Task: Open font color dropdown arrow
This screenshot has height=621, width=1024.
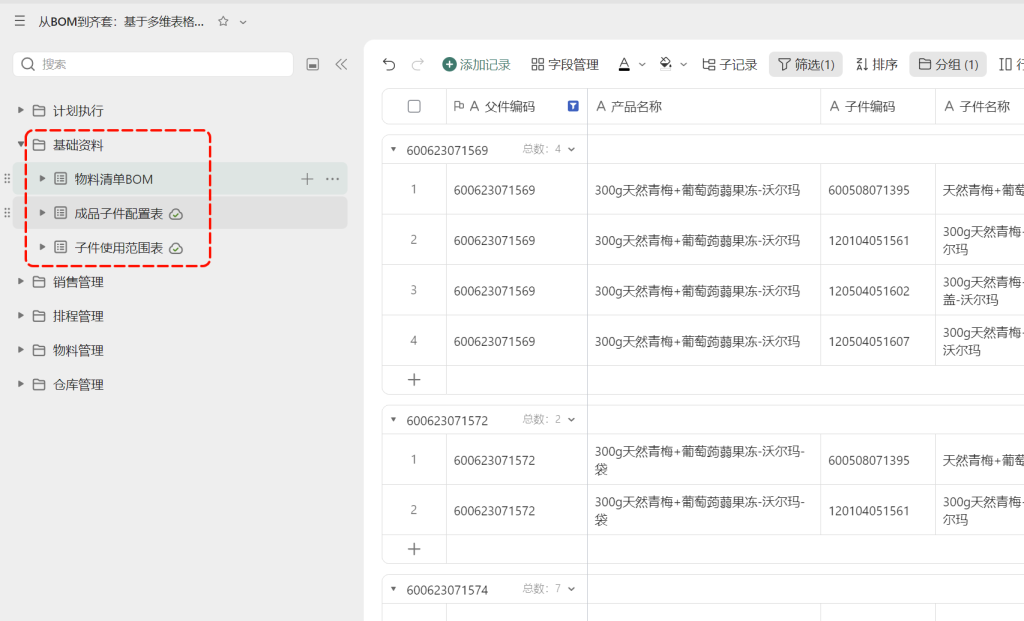Action: click(x=642, y=64)
